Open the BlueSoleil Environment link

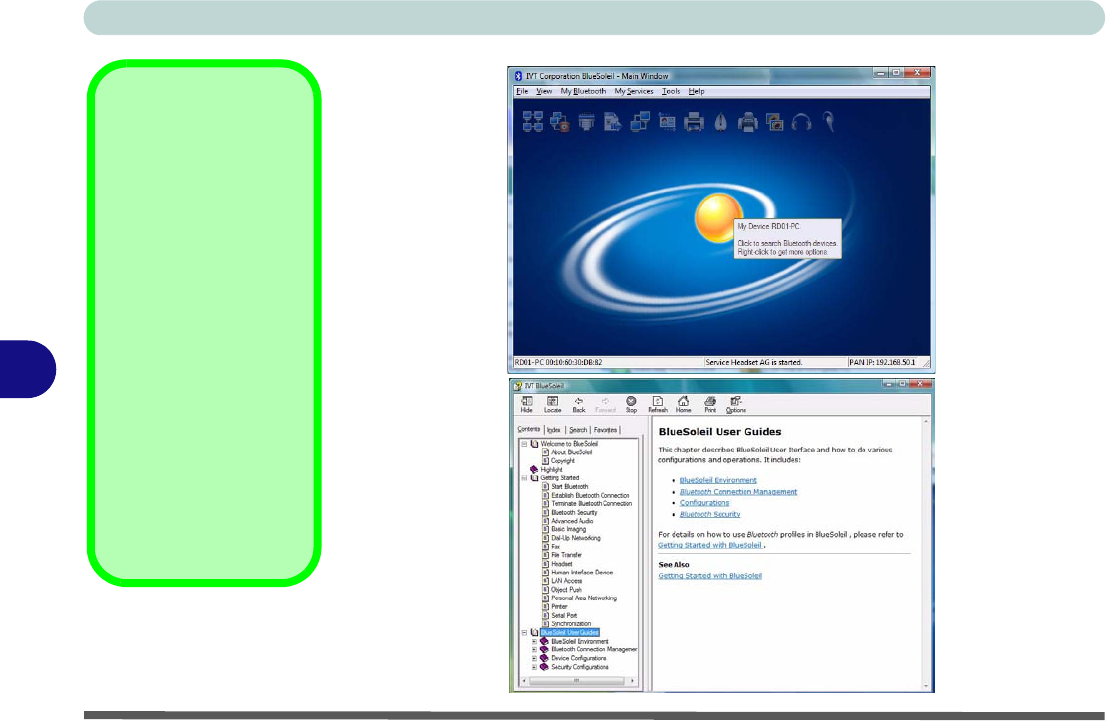[x=718, y=480]
